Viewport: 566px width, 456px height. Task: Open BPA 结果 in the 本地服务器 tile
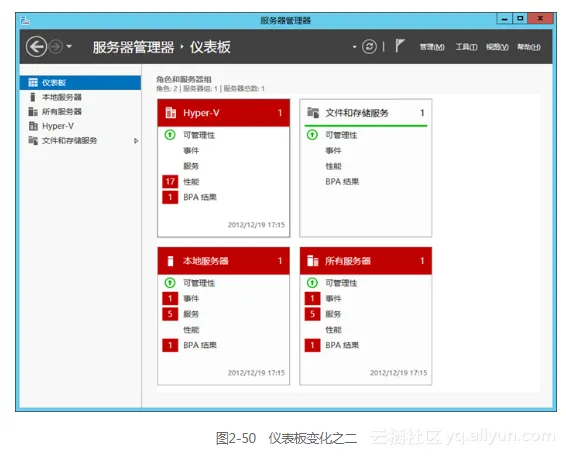pos(200,346)
